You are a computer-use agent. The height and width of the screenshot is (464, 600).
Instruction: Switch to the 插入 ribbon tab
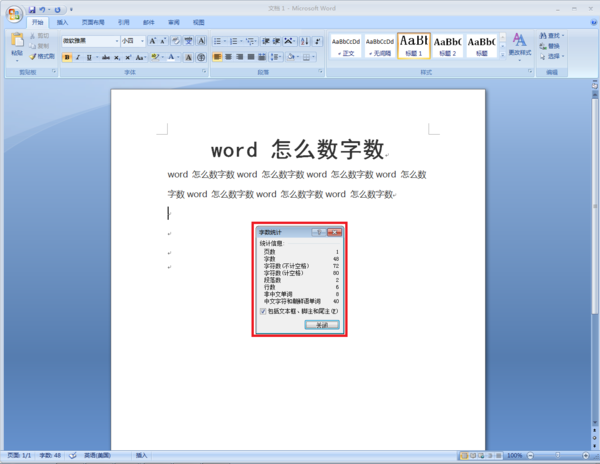point(62,22)
